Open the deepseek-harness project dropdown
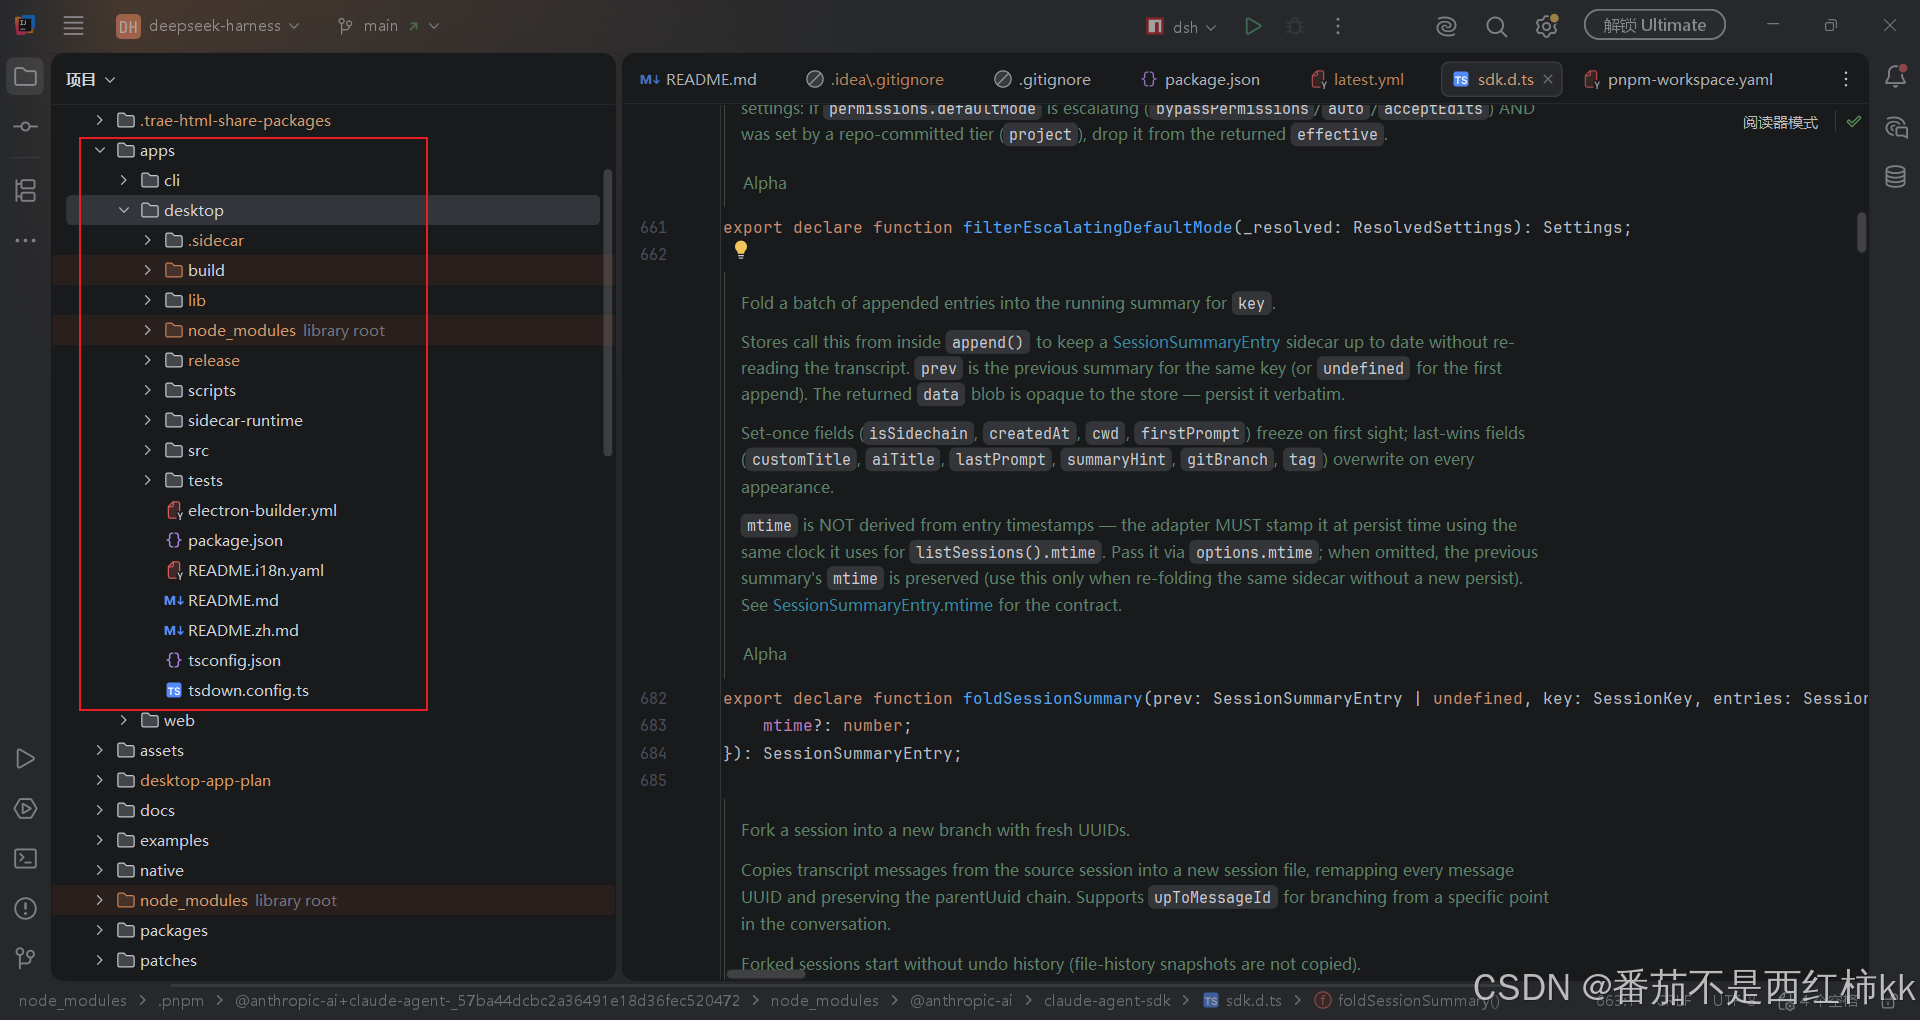 (208, 26)
